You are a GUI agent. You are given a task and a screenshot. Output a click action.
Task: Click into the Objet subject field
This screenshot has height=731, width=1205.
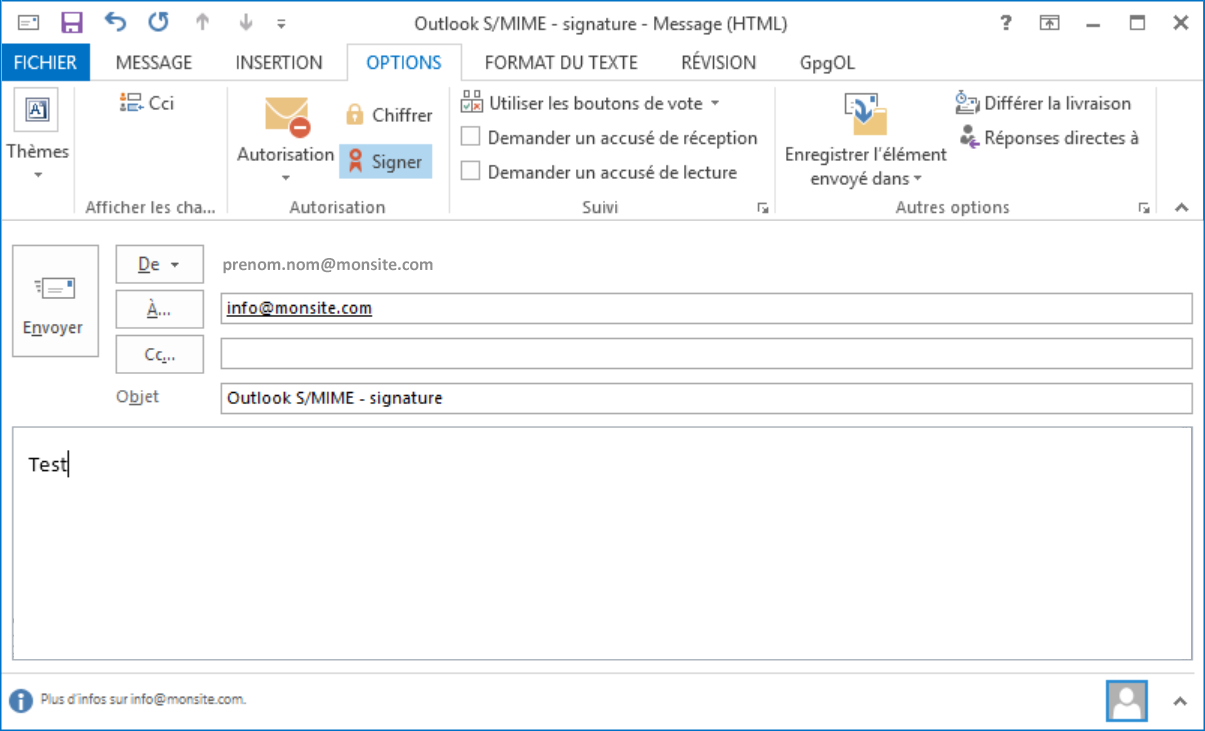pos(706,398)
